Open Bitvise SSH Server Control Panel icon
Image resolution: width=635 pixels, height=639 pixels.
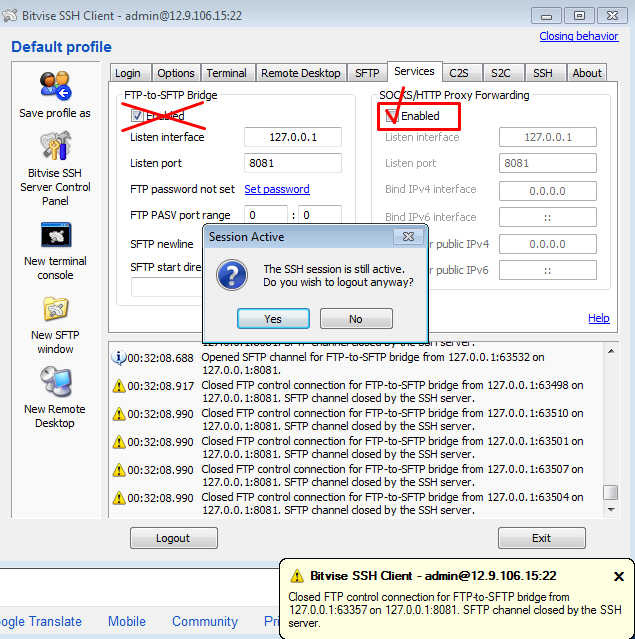55,145
